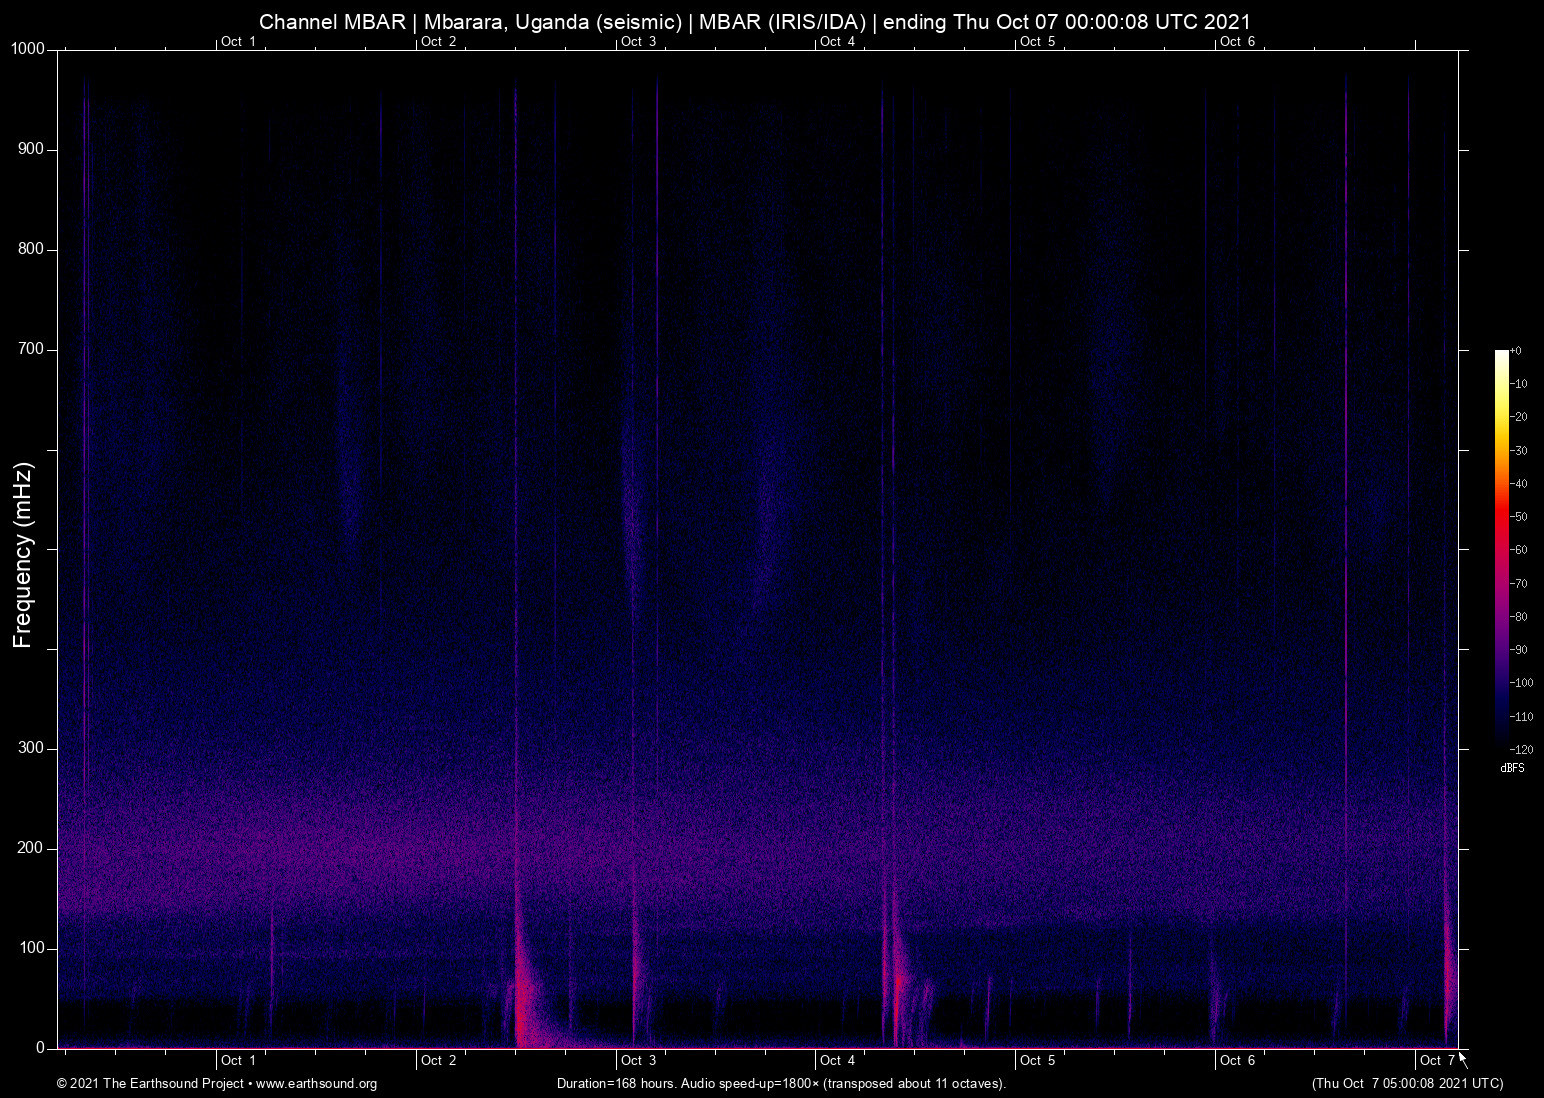1544x1098 pixels.
Task: Click the Oct 3 tick label
Action: [x=637, y=1060]
